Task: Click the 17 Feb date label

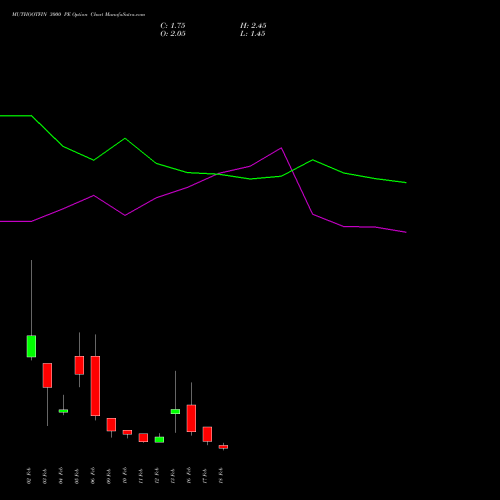Action: click(x=205, y=476)
